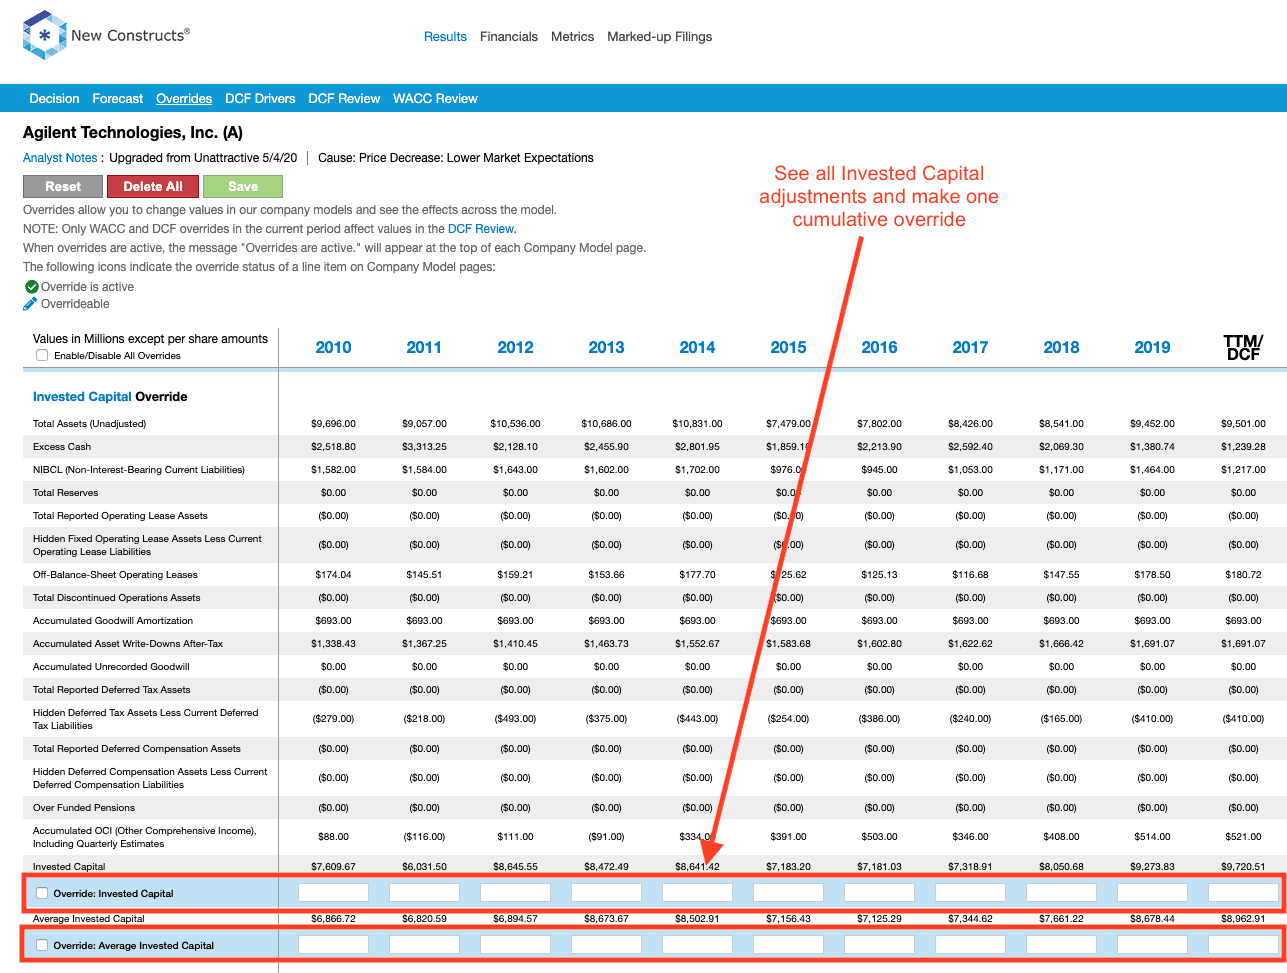Click the 2014 column header
1287x973 pixels.
coord(697,347)
